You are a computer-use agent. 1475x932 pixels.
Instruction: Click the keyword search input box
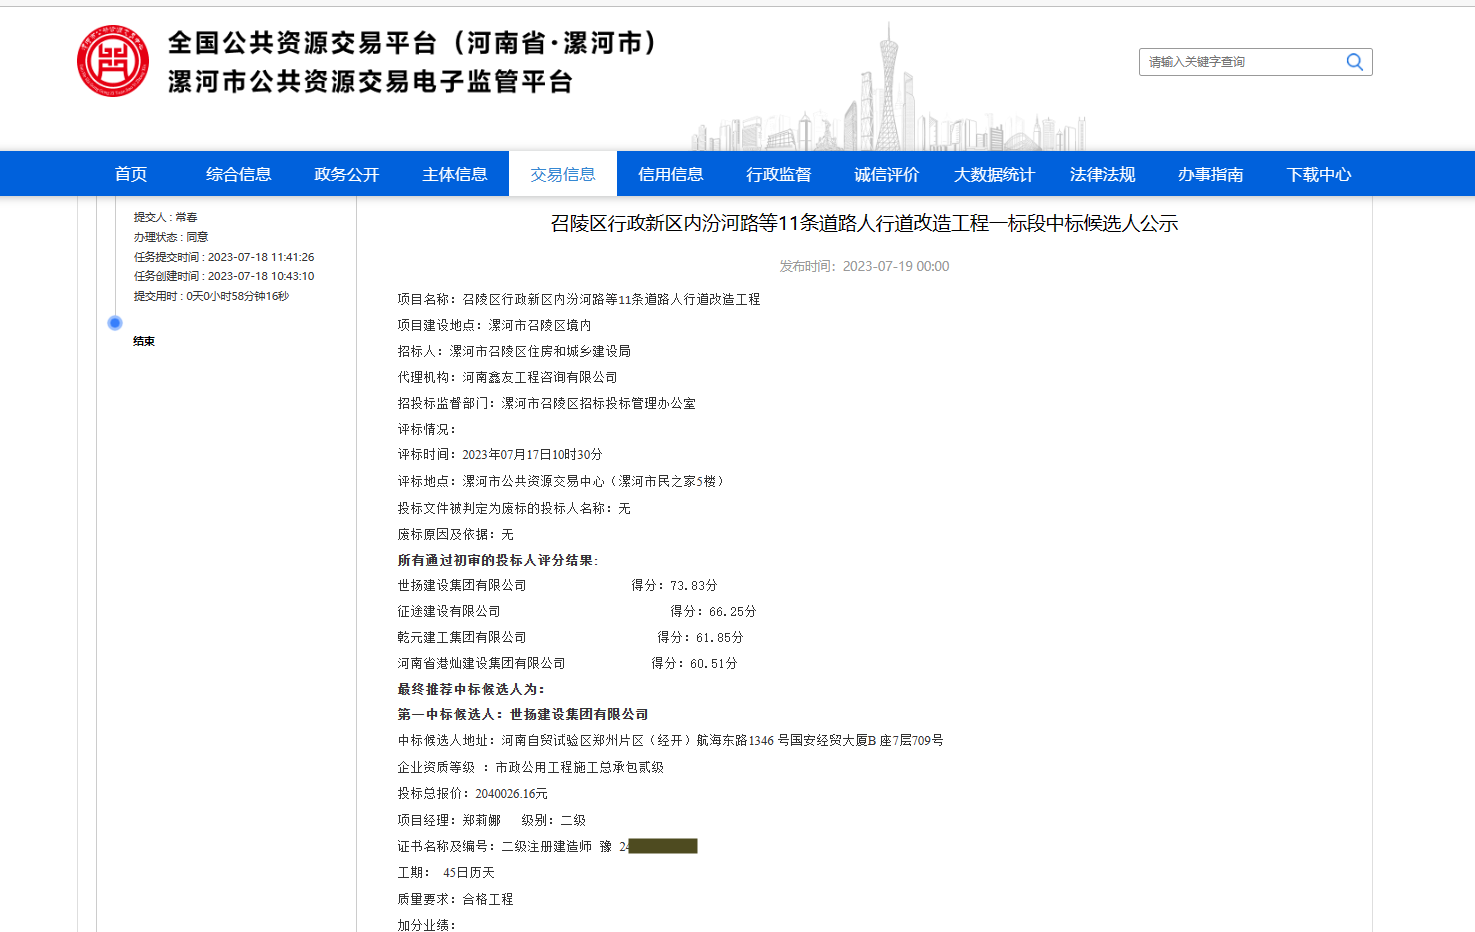point(1240,61)
